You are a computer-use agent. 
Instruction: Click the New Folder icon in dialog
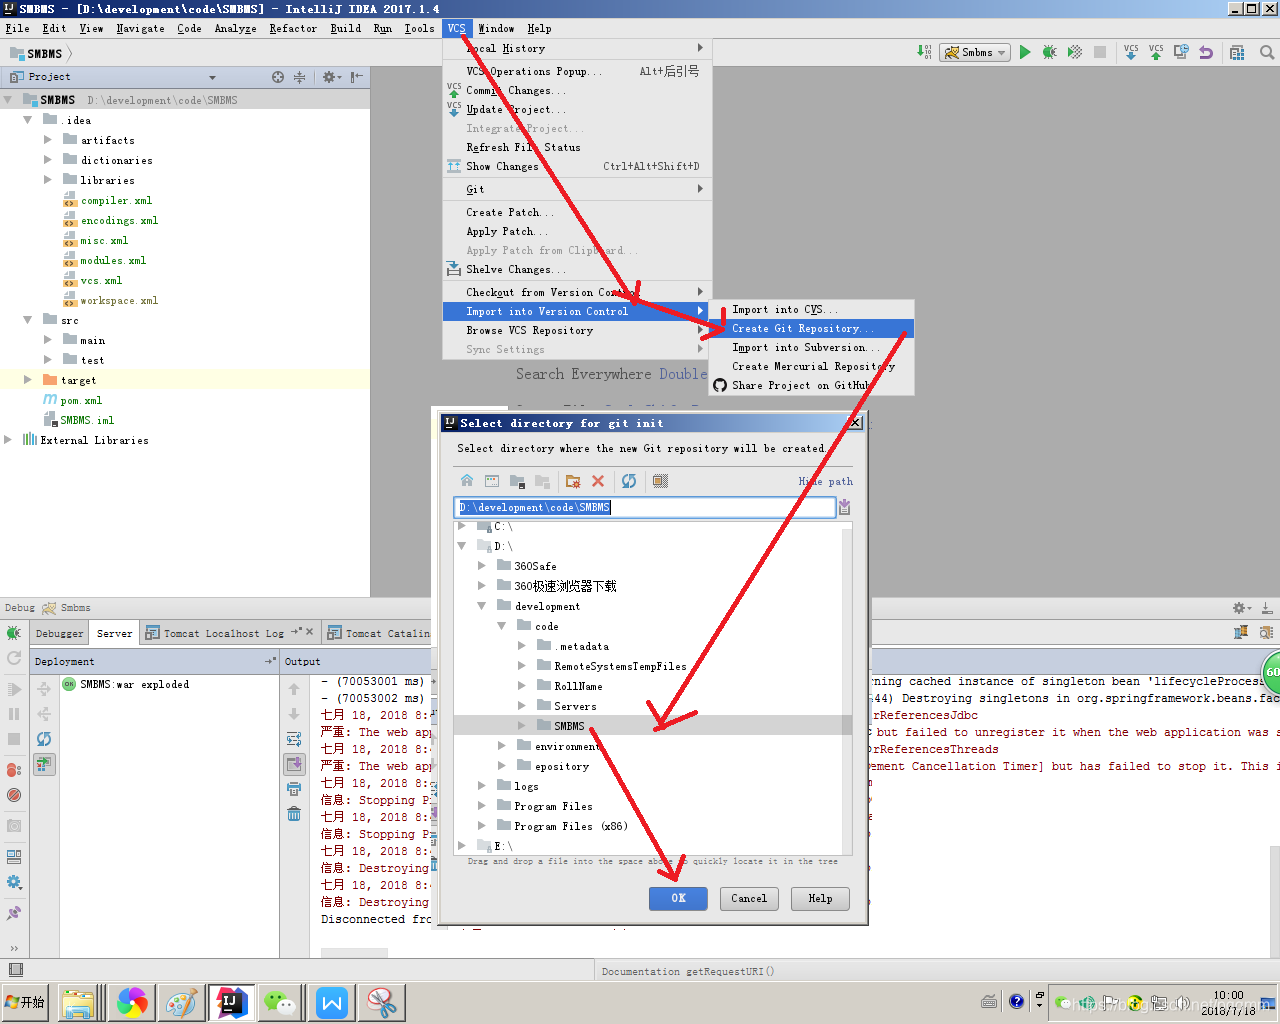pos(573,481)
